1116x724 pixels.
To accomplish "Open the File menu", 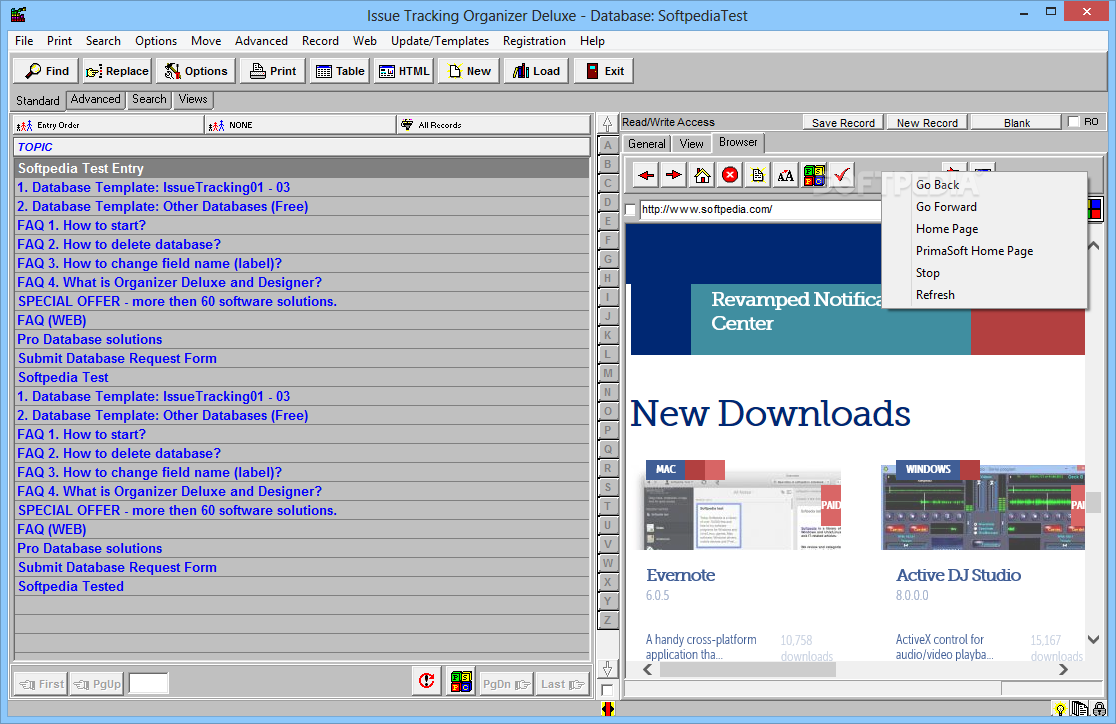I will tap(24, 41).
